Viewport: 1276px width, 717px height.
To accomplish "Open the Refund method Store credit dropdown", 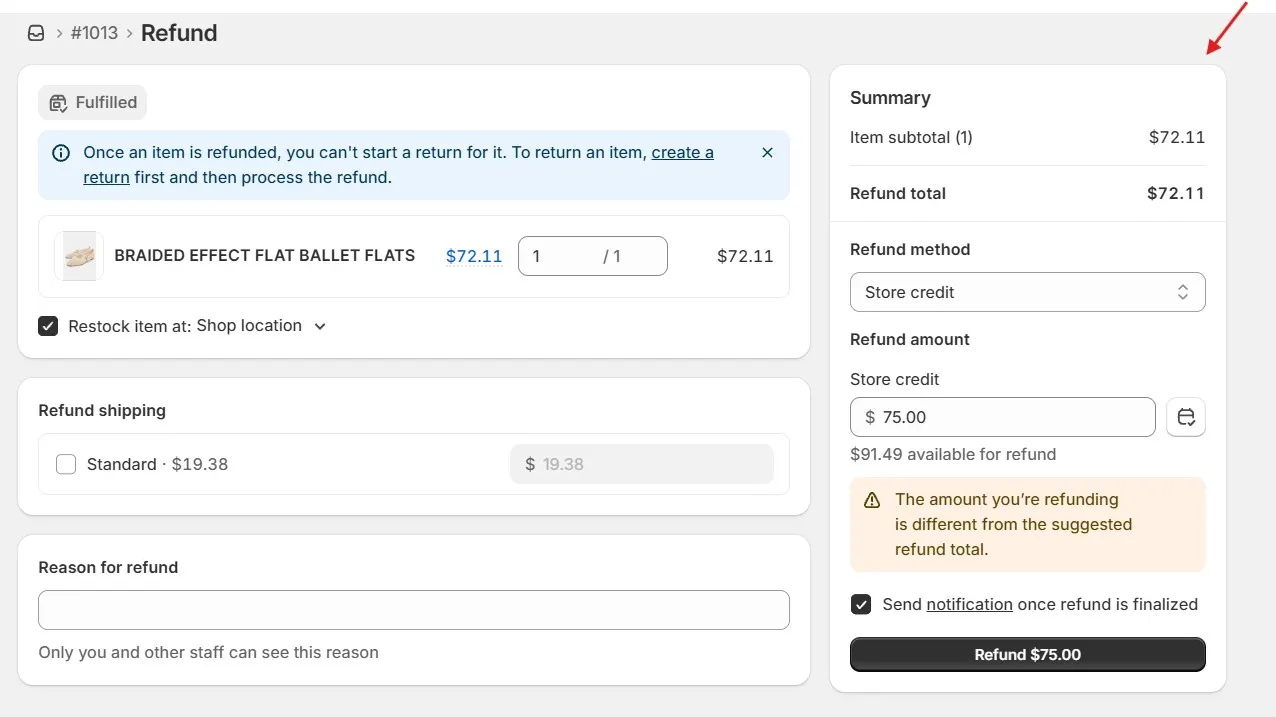I will [x=1028, y=292].
